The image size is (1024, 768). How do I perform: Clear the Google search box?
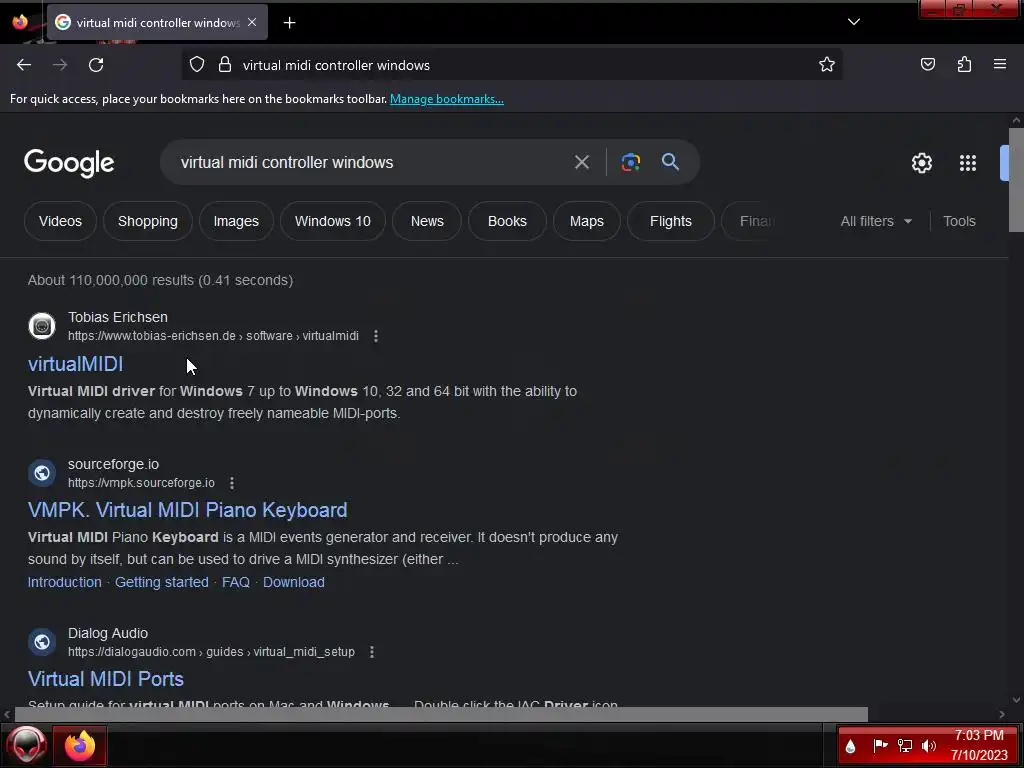(x=581, y=162)
